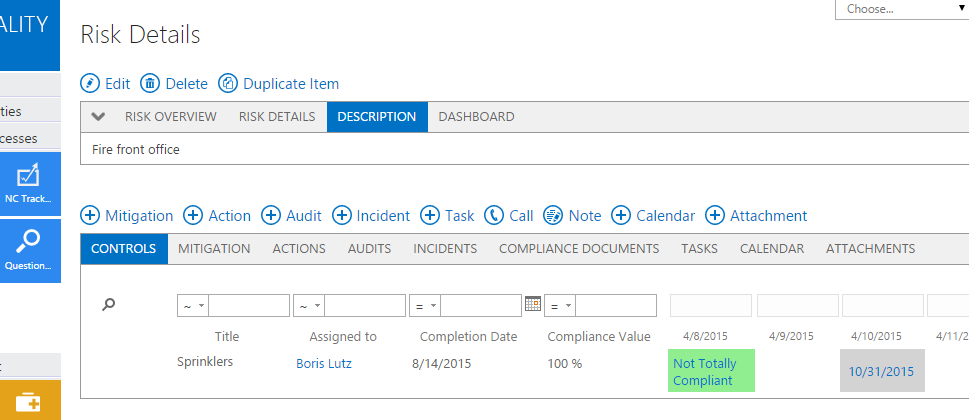
Task: Click the 4/8/2015 column header
Action: coord(705,337)
